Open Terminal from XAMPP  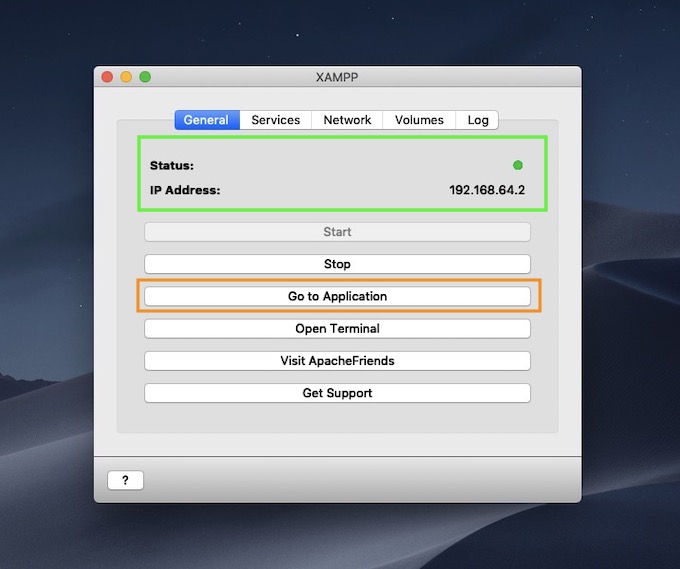[x=337, y=329]
